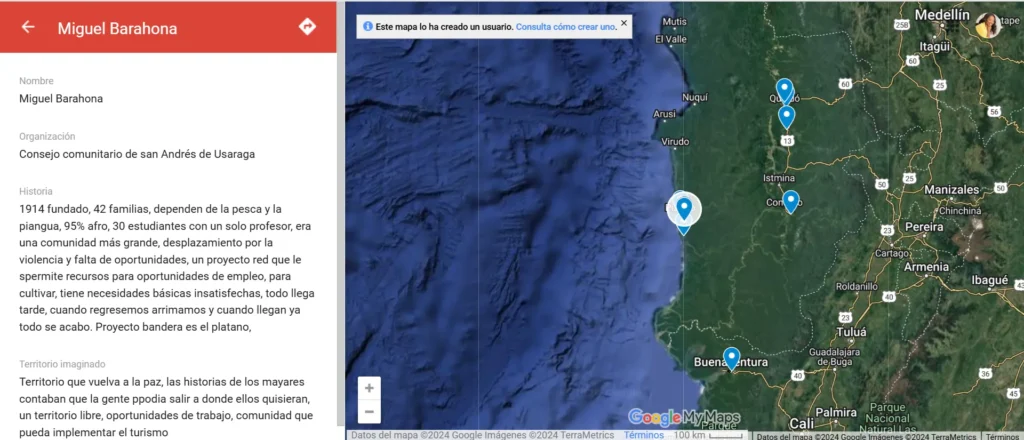Close the user-created map notice

coord(624,23)
